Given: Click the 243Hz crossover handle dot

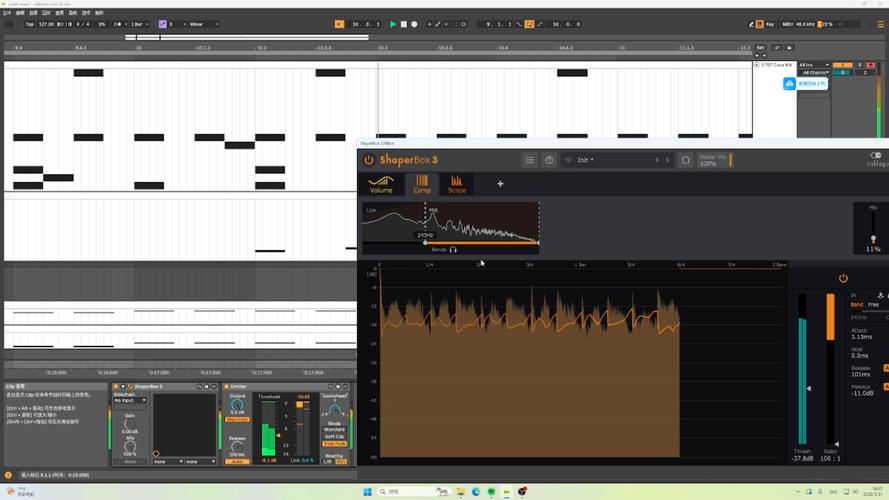Looking at the screenshot, I should coord(425,243).
